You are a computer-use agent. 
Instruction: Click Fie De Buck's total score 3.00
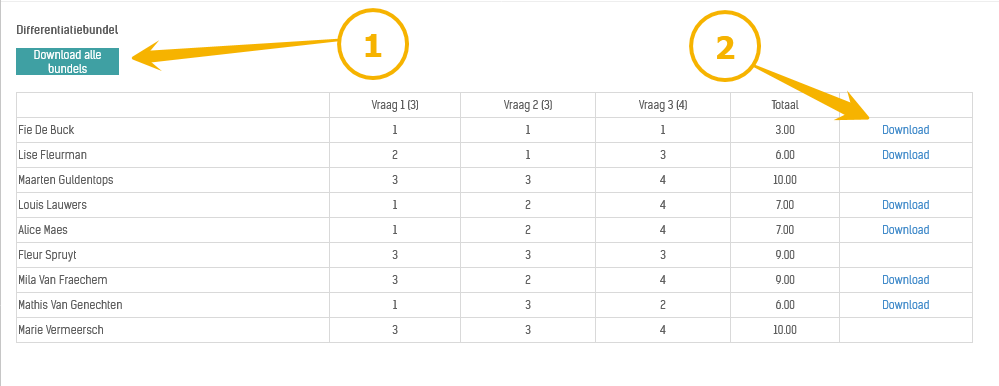pyautogui.click(x=785, y=130)
